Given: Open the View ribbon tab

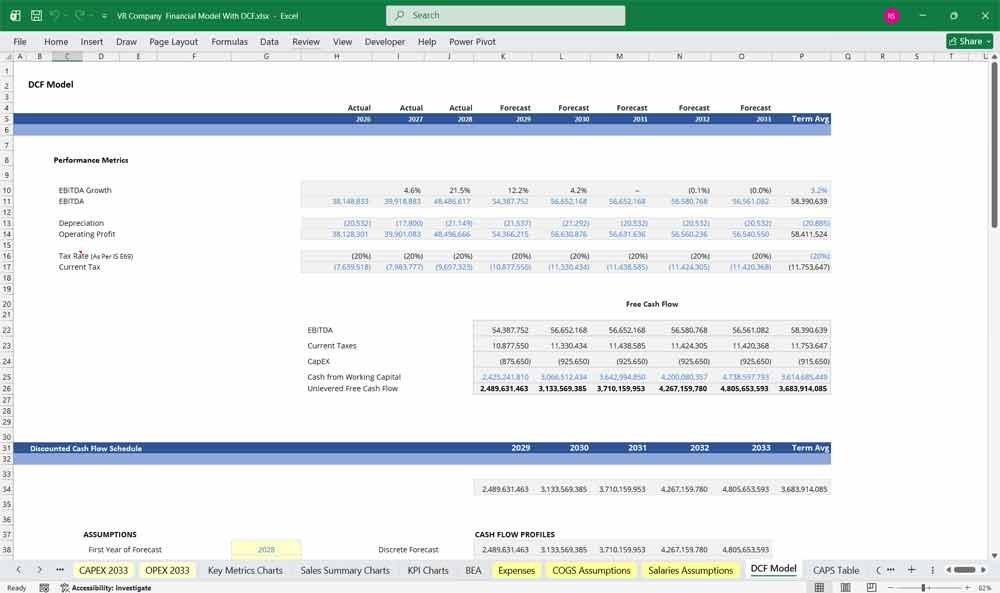Looking at the screenshot, I should tap(342, 41).
